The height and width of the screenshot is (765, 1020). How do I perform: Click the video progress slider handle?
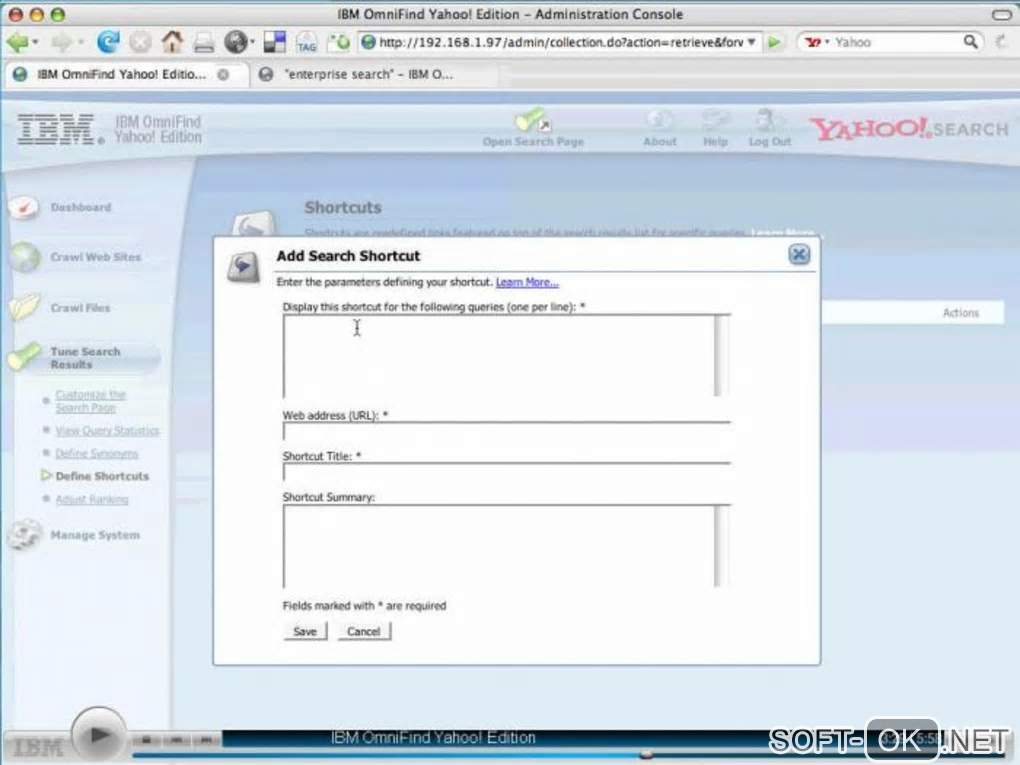[646, 755]
